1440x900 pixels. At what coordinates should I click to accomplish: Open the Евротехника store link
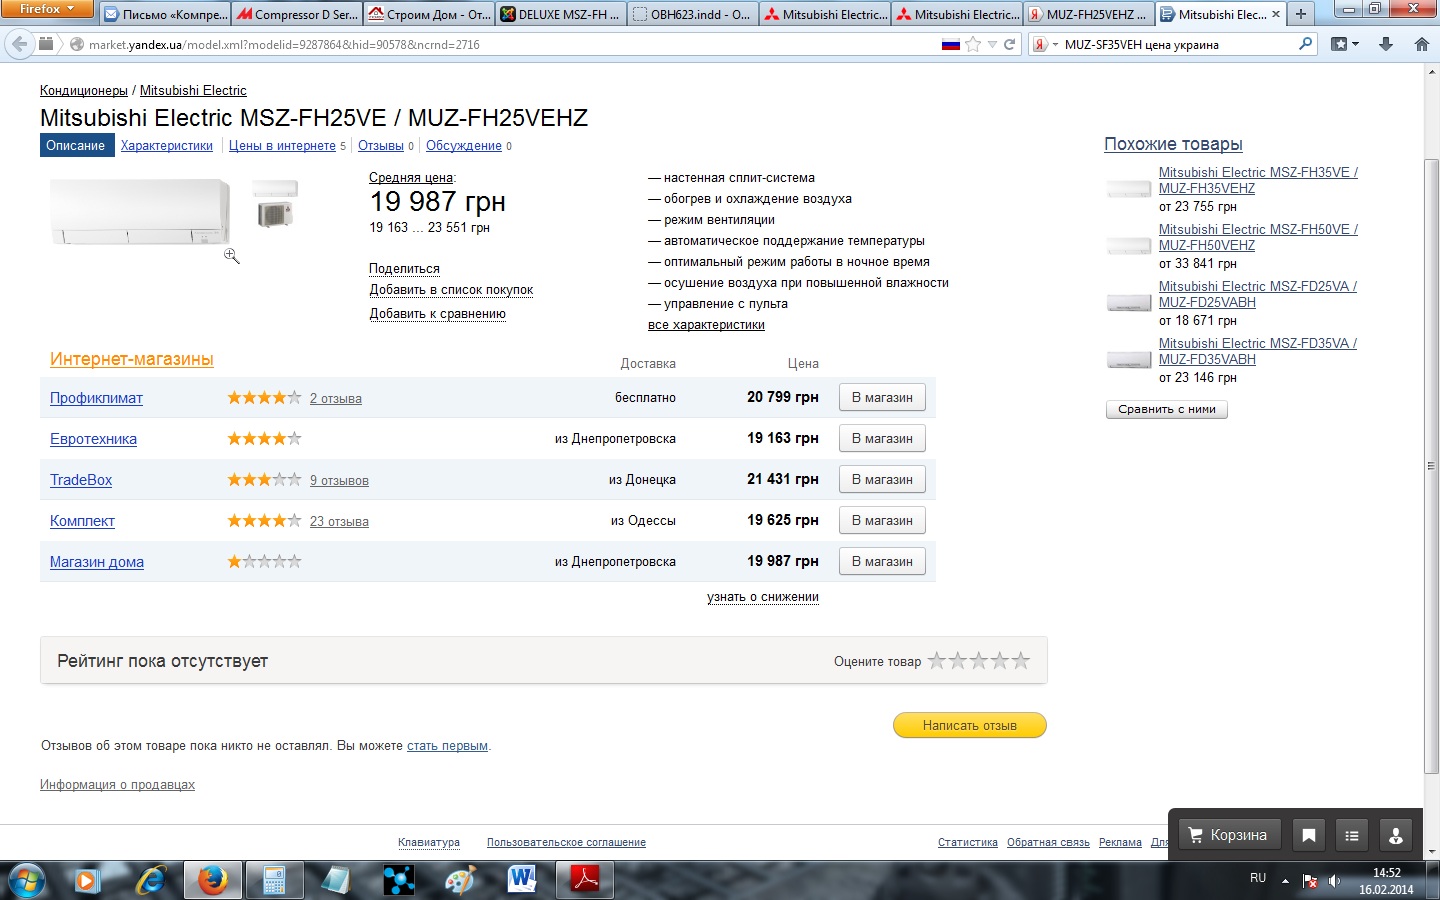click(93, 439)
